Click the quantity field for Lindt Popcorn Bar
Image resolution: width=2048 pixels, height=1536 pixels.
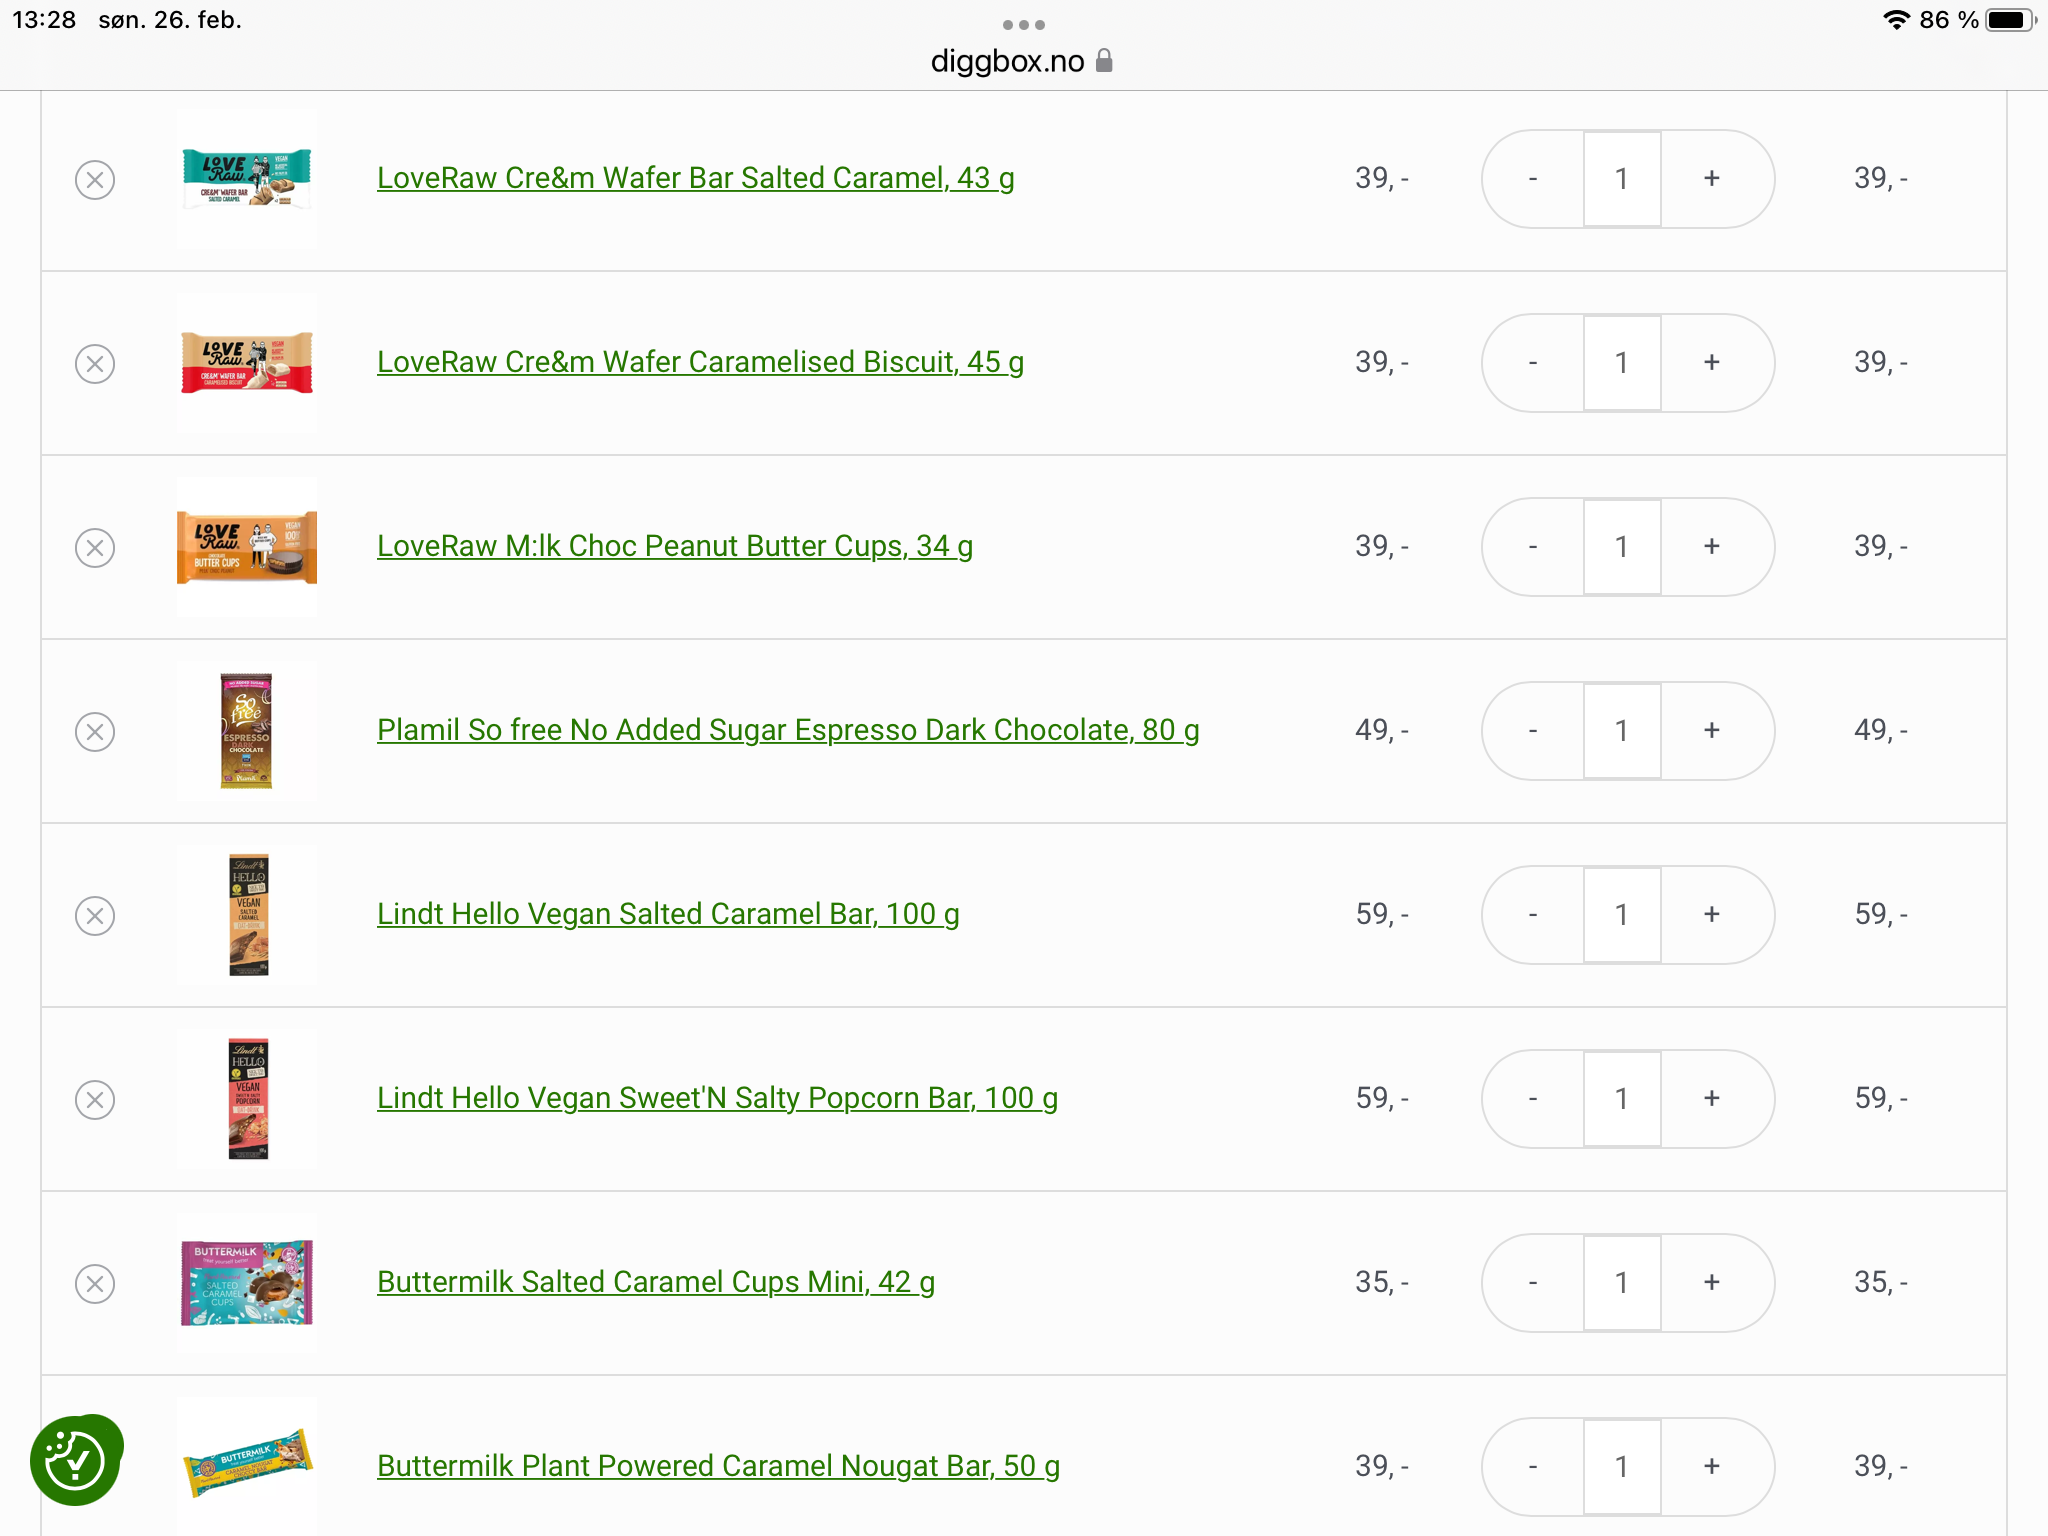1622,1099
